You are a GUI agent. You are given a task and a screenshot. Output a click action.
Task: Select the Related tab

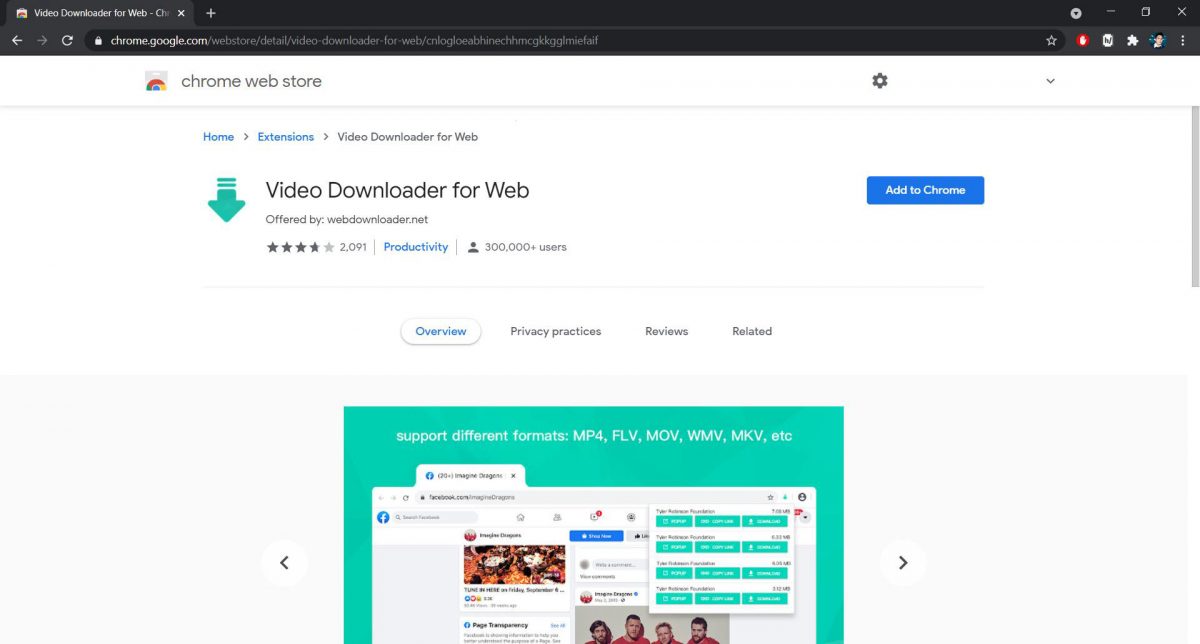click(751, 331)
